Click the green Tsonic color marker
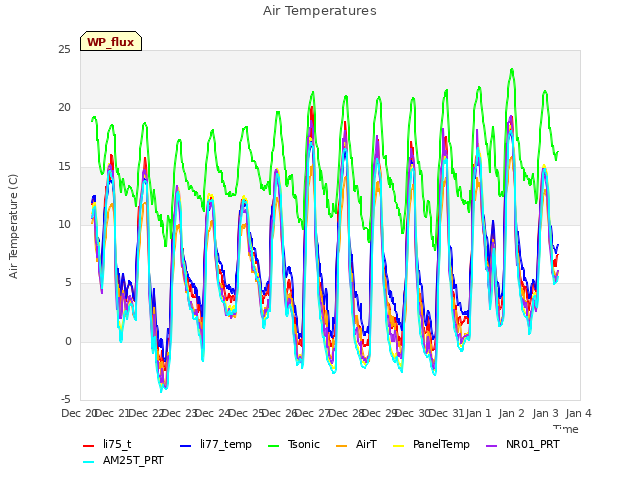This screenshot has height=480, width=640. coord(273,446)
